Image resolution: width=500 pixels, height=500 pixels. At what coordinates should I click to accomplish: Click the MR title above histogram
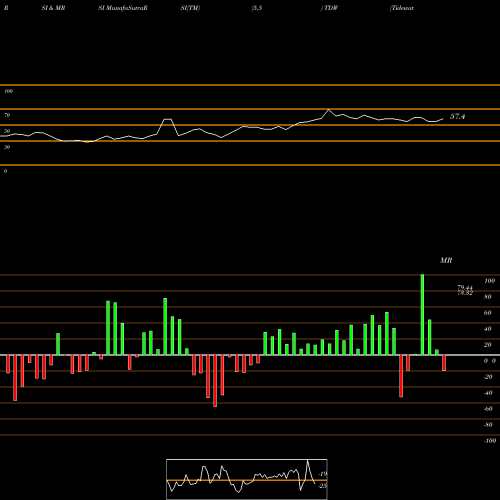tap(446, 260)
